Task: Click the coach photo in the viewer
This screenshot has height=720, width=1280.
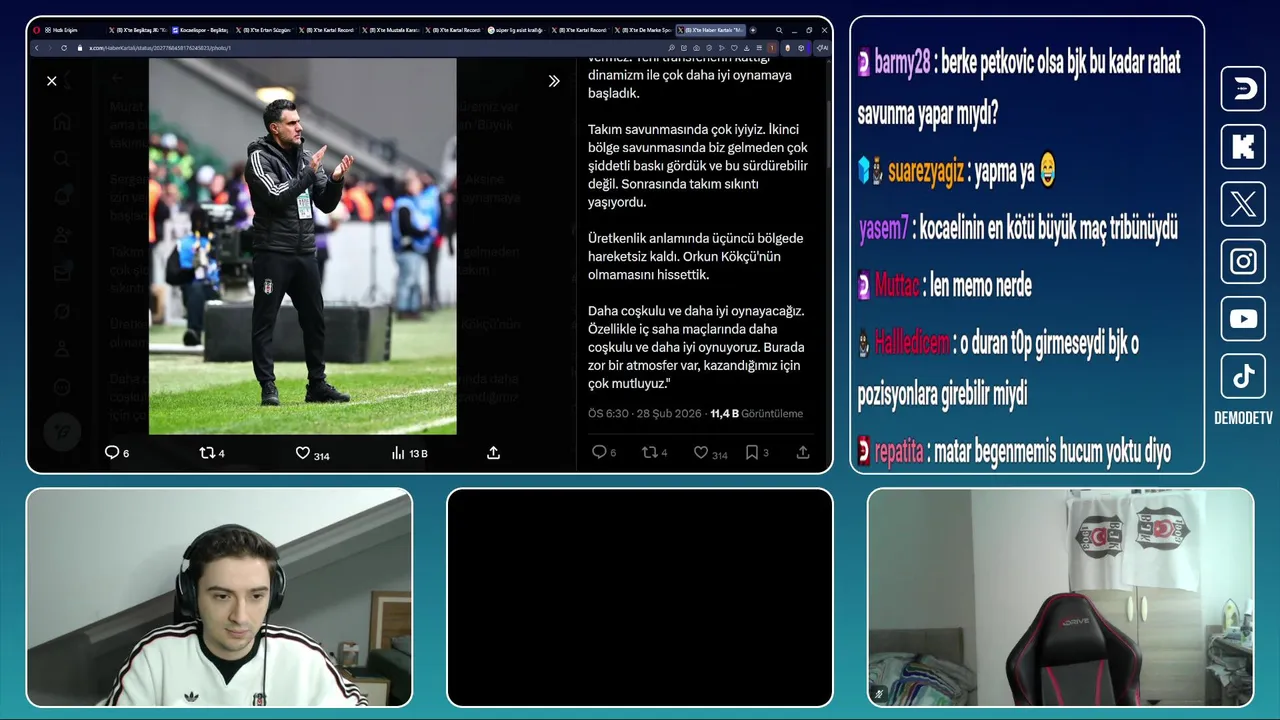Action: [x=302, y=246]
